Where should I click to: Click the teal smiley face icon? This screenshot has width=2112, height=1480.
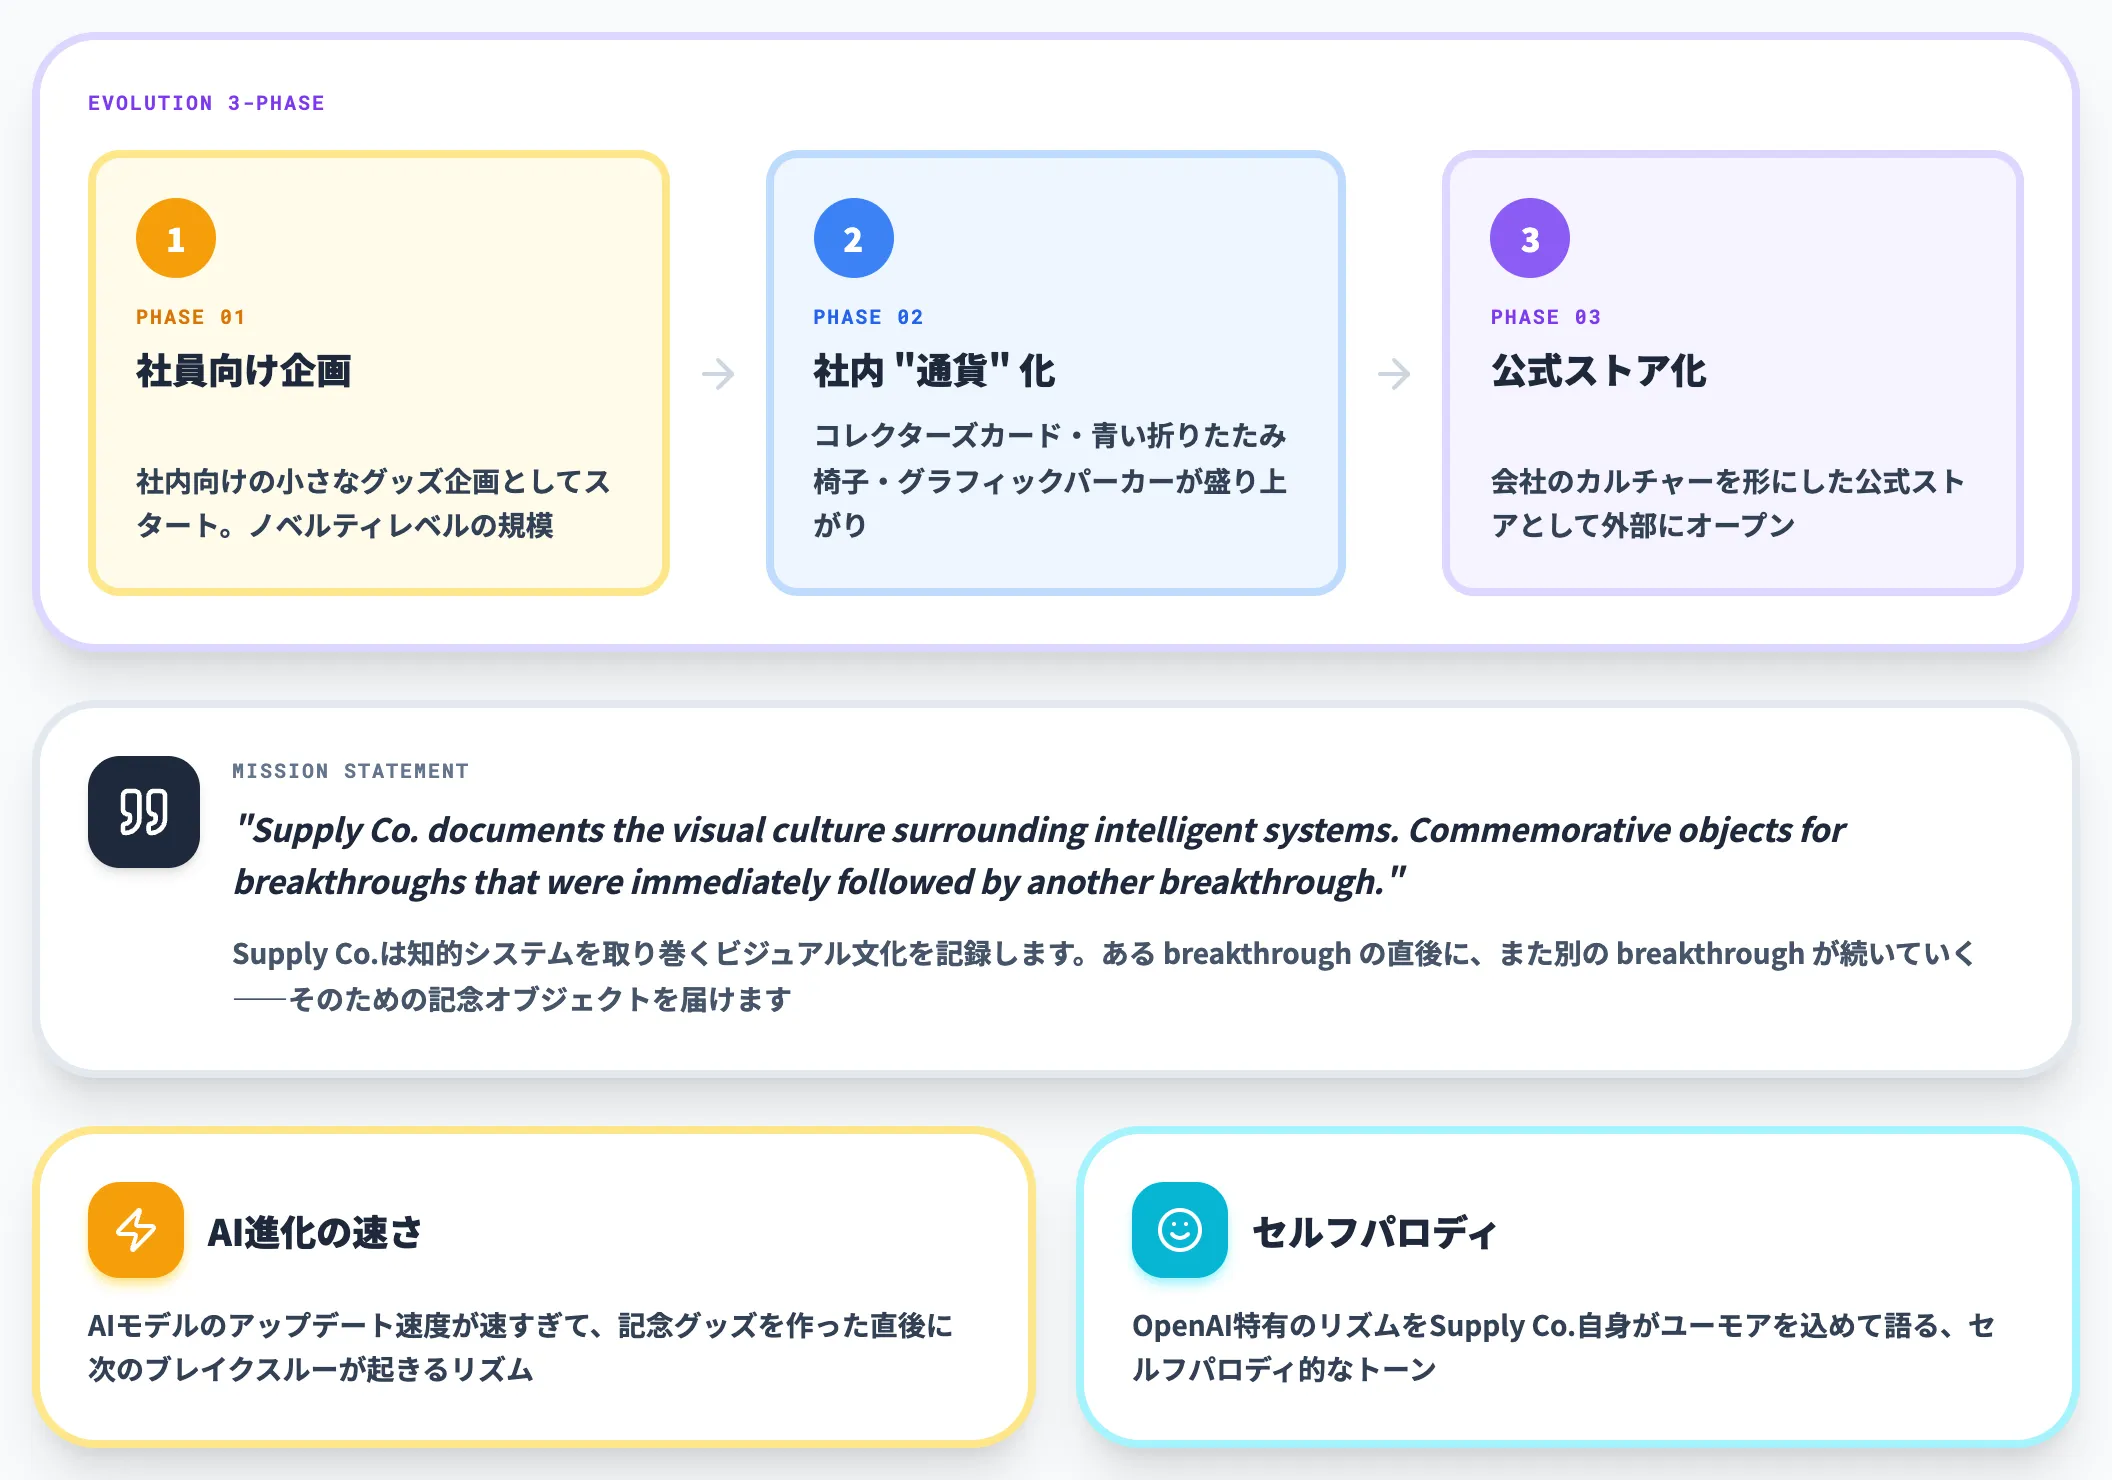pos(1180,1230)
